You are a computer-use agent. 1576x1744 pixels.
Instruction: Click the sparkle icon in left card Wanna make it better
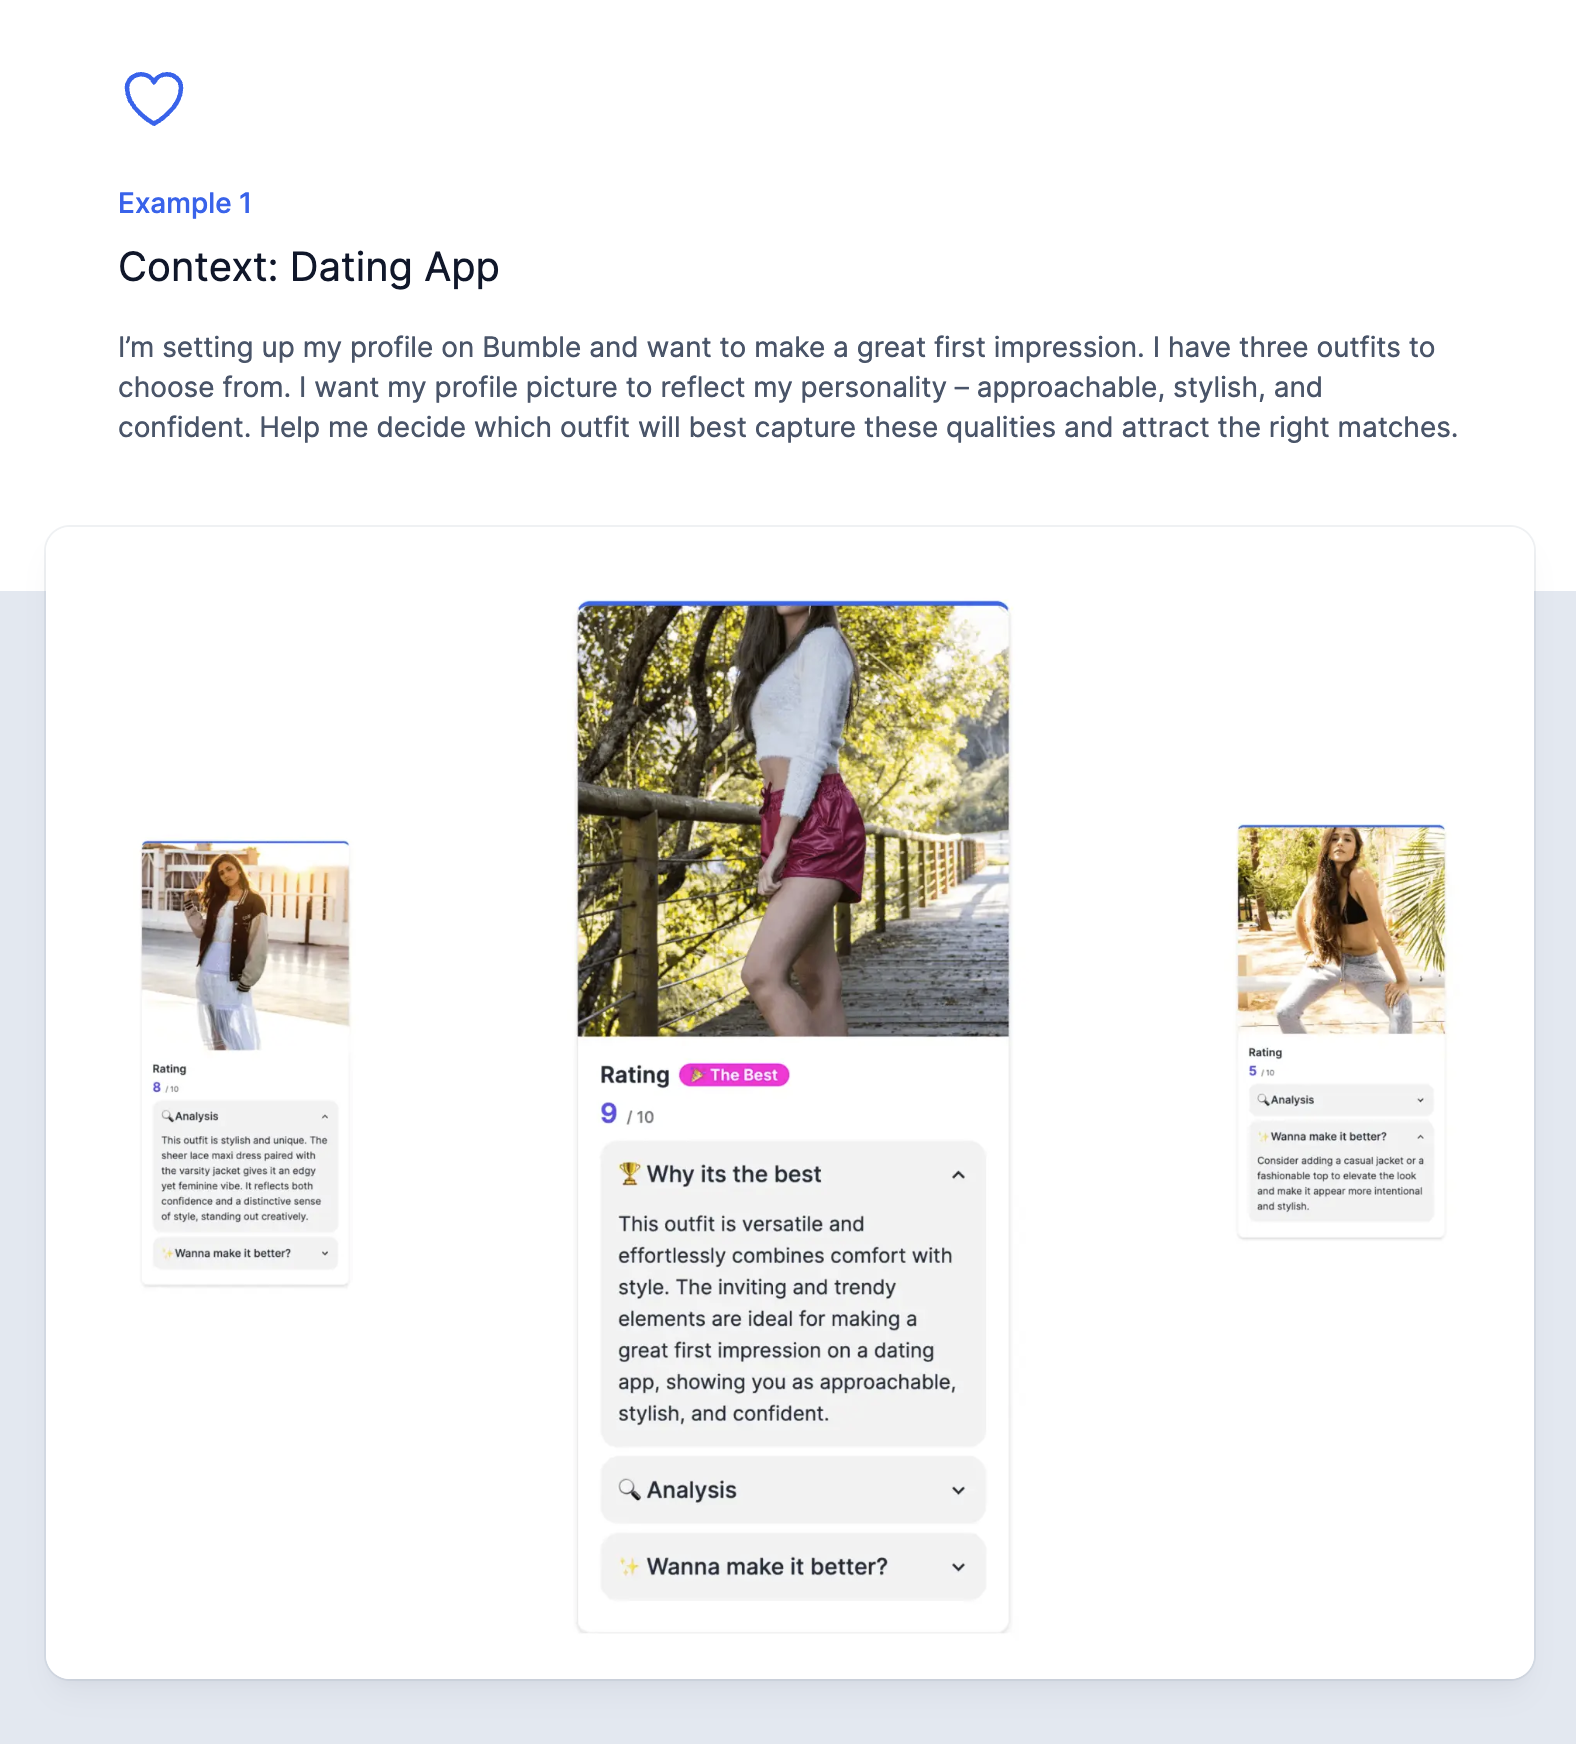(167, 1253)
